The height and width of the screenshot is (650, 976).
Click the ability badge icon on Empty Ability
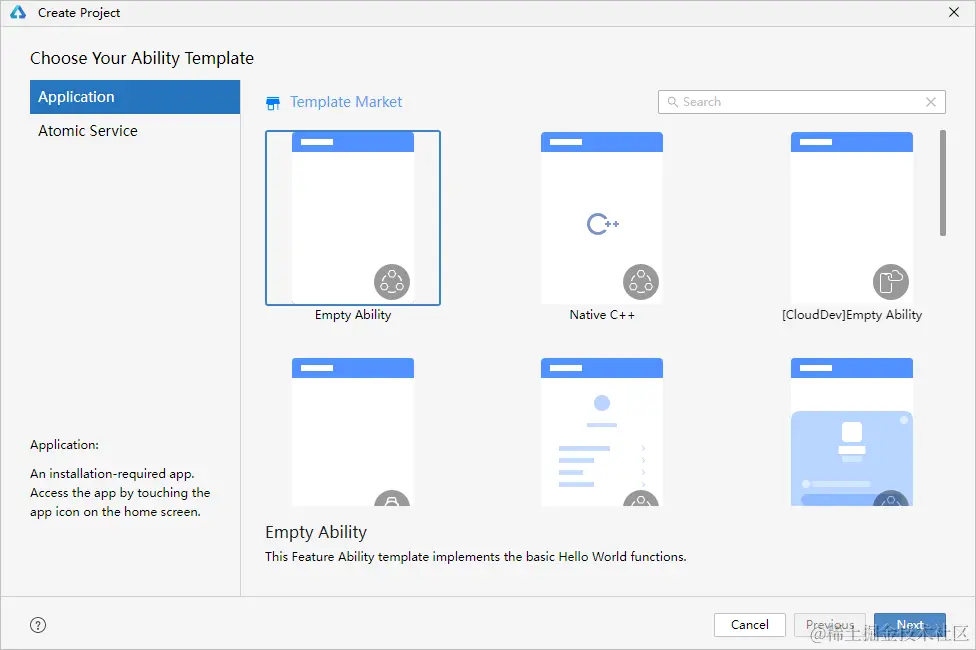[392, 281]
